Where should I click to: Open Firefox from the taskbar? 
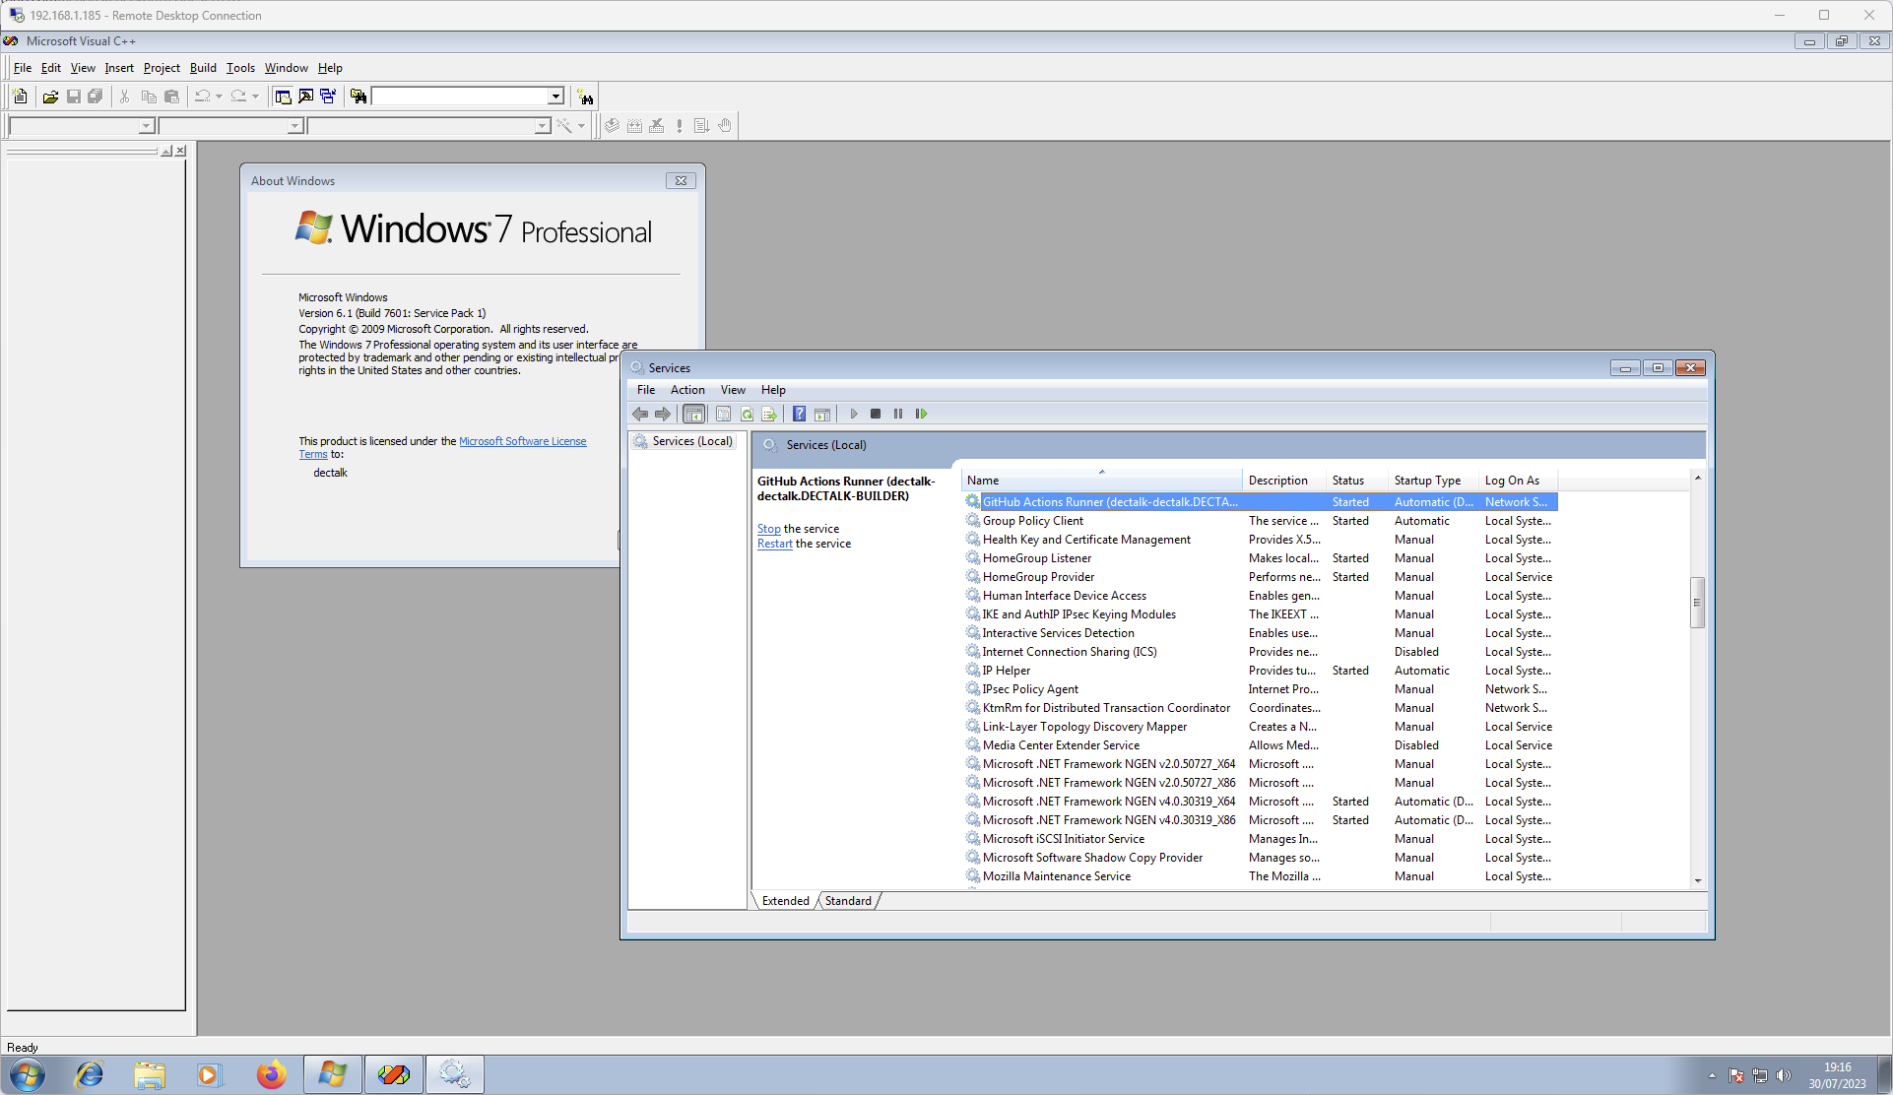271,1075
